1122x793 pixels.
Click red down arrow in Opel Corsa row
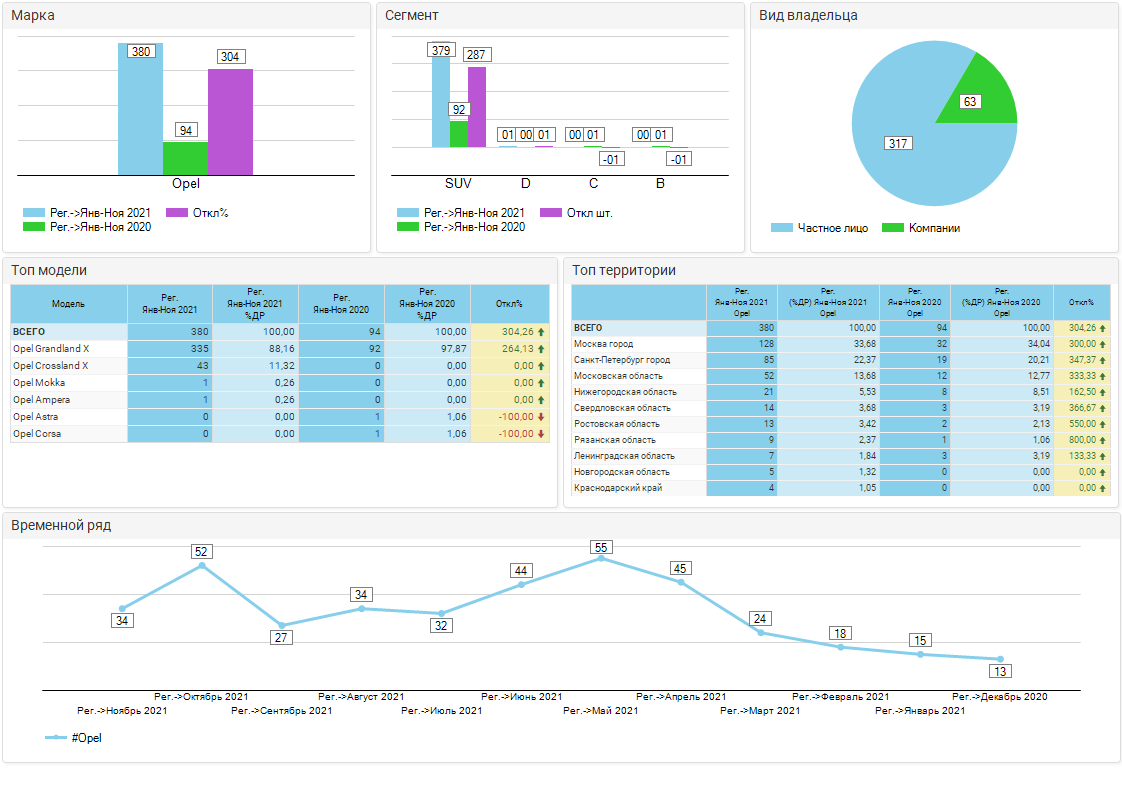[x=541, y=434]
